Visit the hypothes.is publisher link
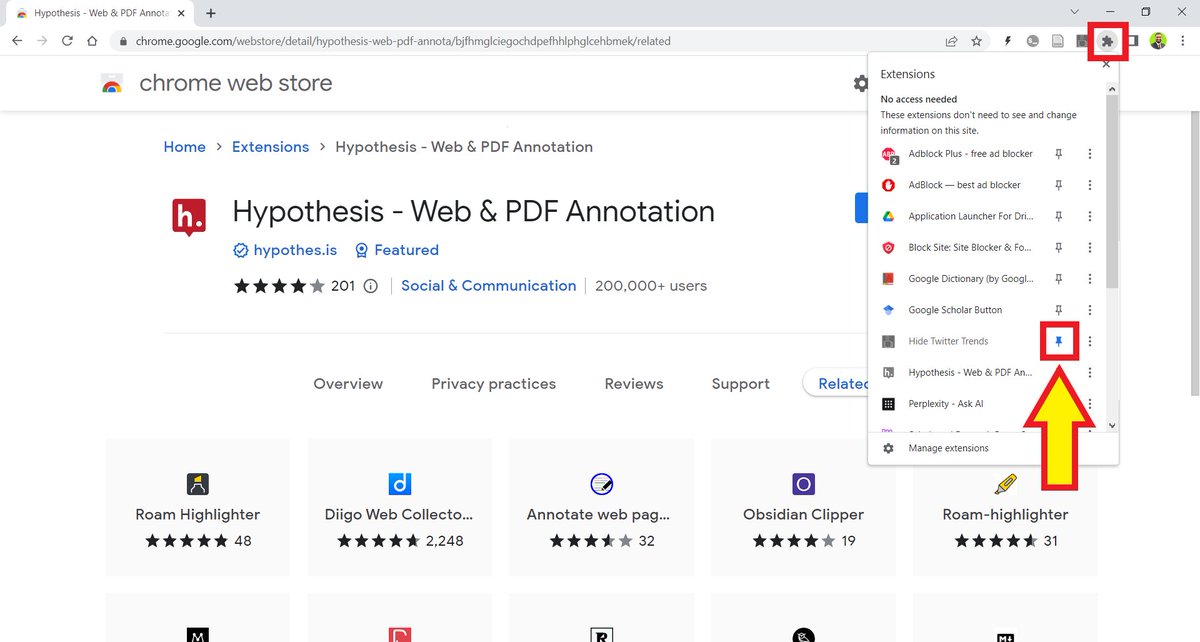This screenshot has width=1200, height=642. [285, 250]
